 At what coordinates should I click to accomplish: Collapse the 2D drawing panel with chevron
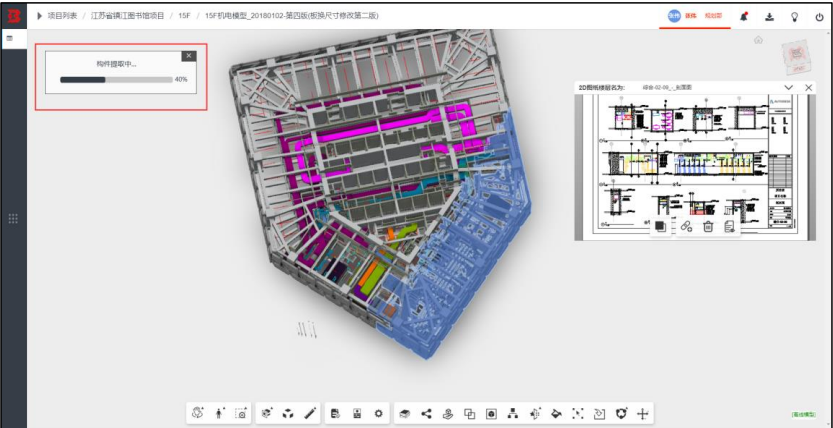point(788,87)
